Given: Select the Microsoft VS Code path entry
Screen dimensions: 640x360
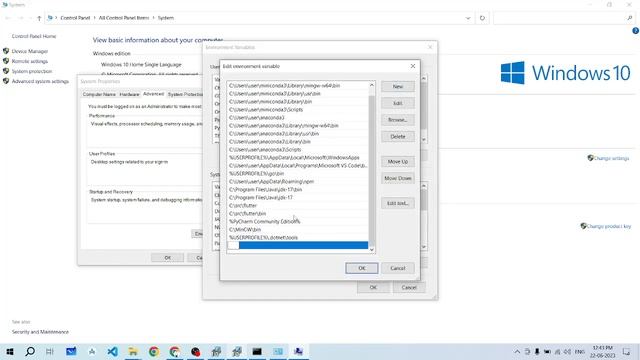Looking at the screenshot, I should point(298,166).
